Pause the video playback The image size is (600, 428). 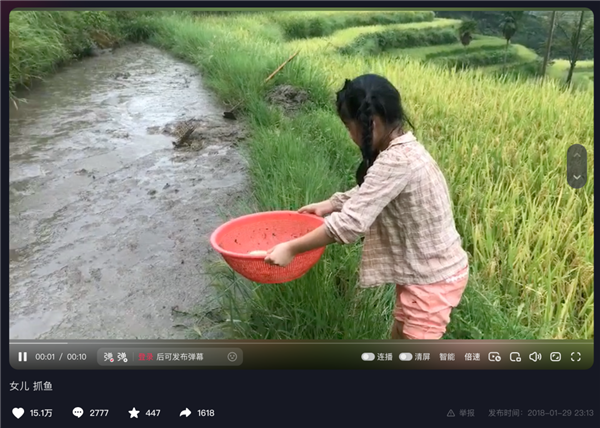pyautogui.click(x=23, y=357)
